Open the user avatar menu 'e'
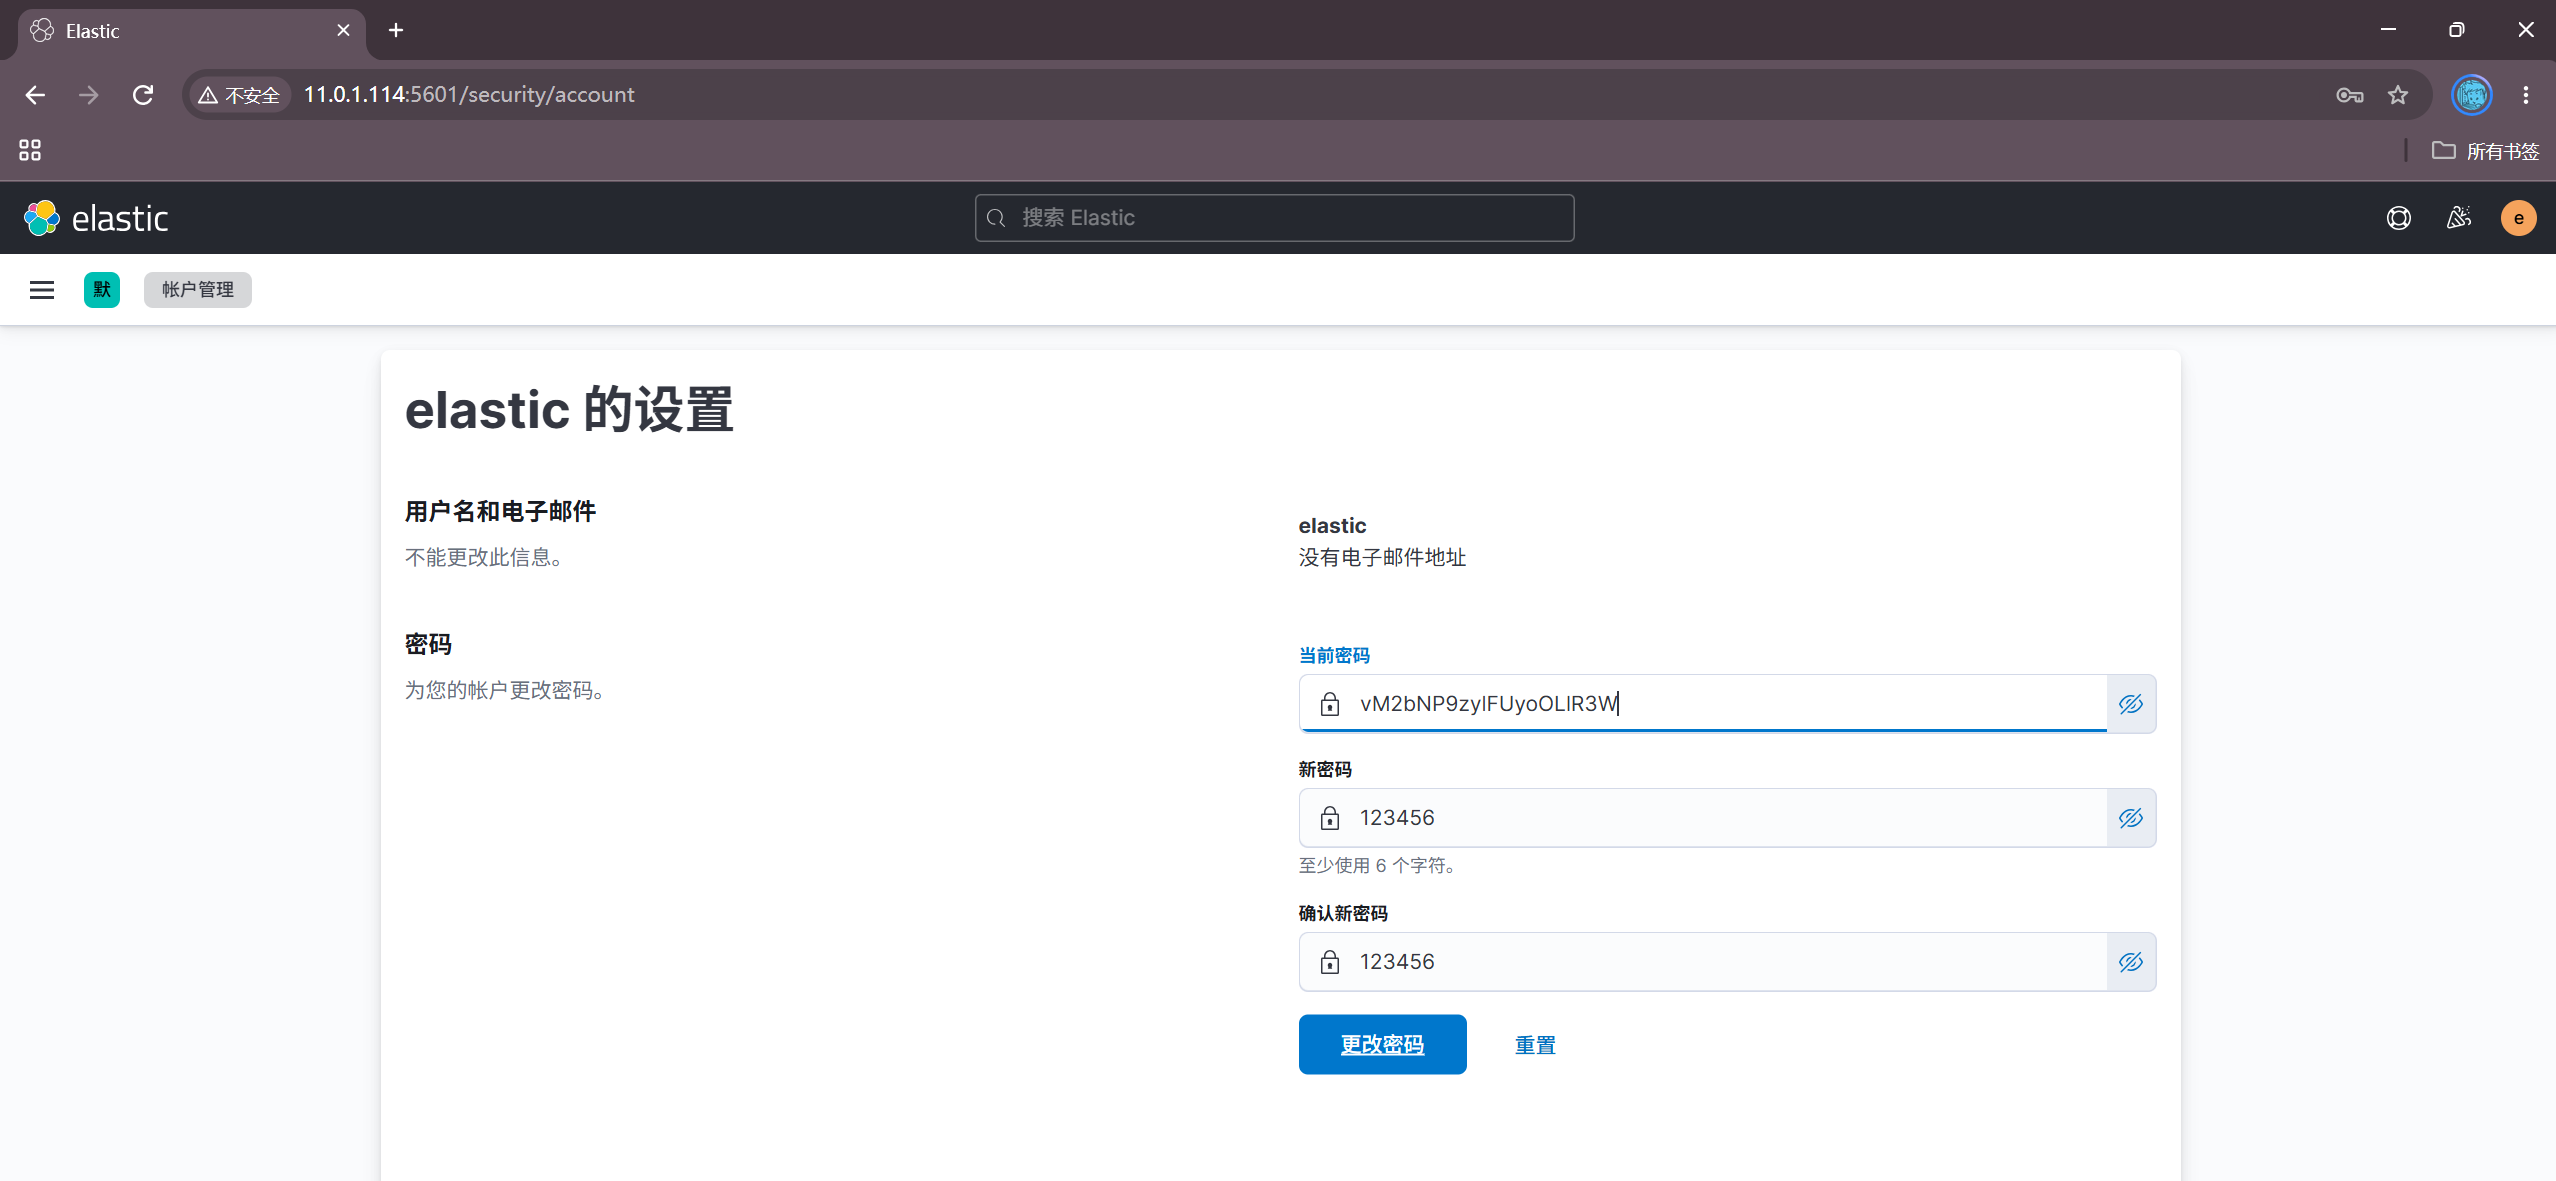 coord(2518,218)
